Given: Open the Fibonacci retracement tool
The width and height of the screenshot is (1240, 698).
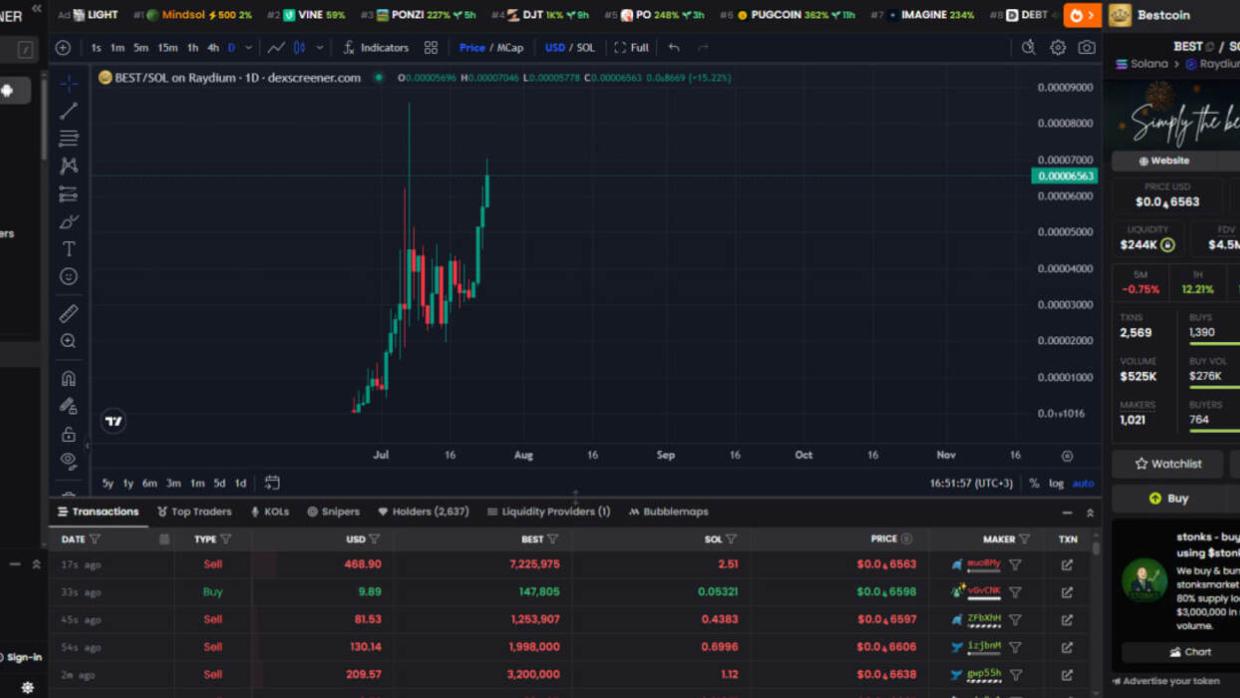Looking at the screenshot, I should (x=68, y=138).
